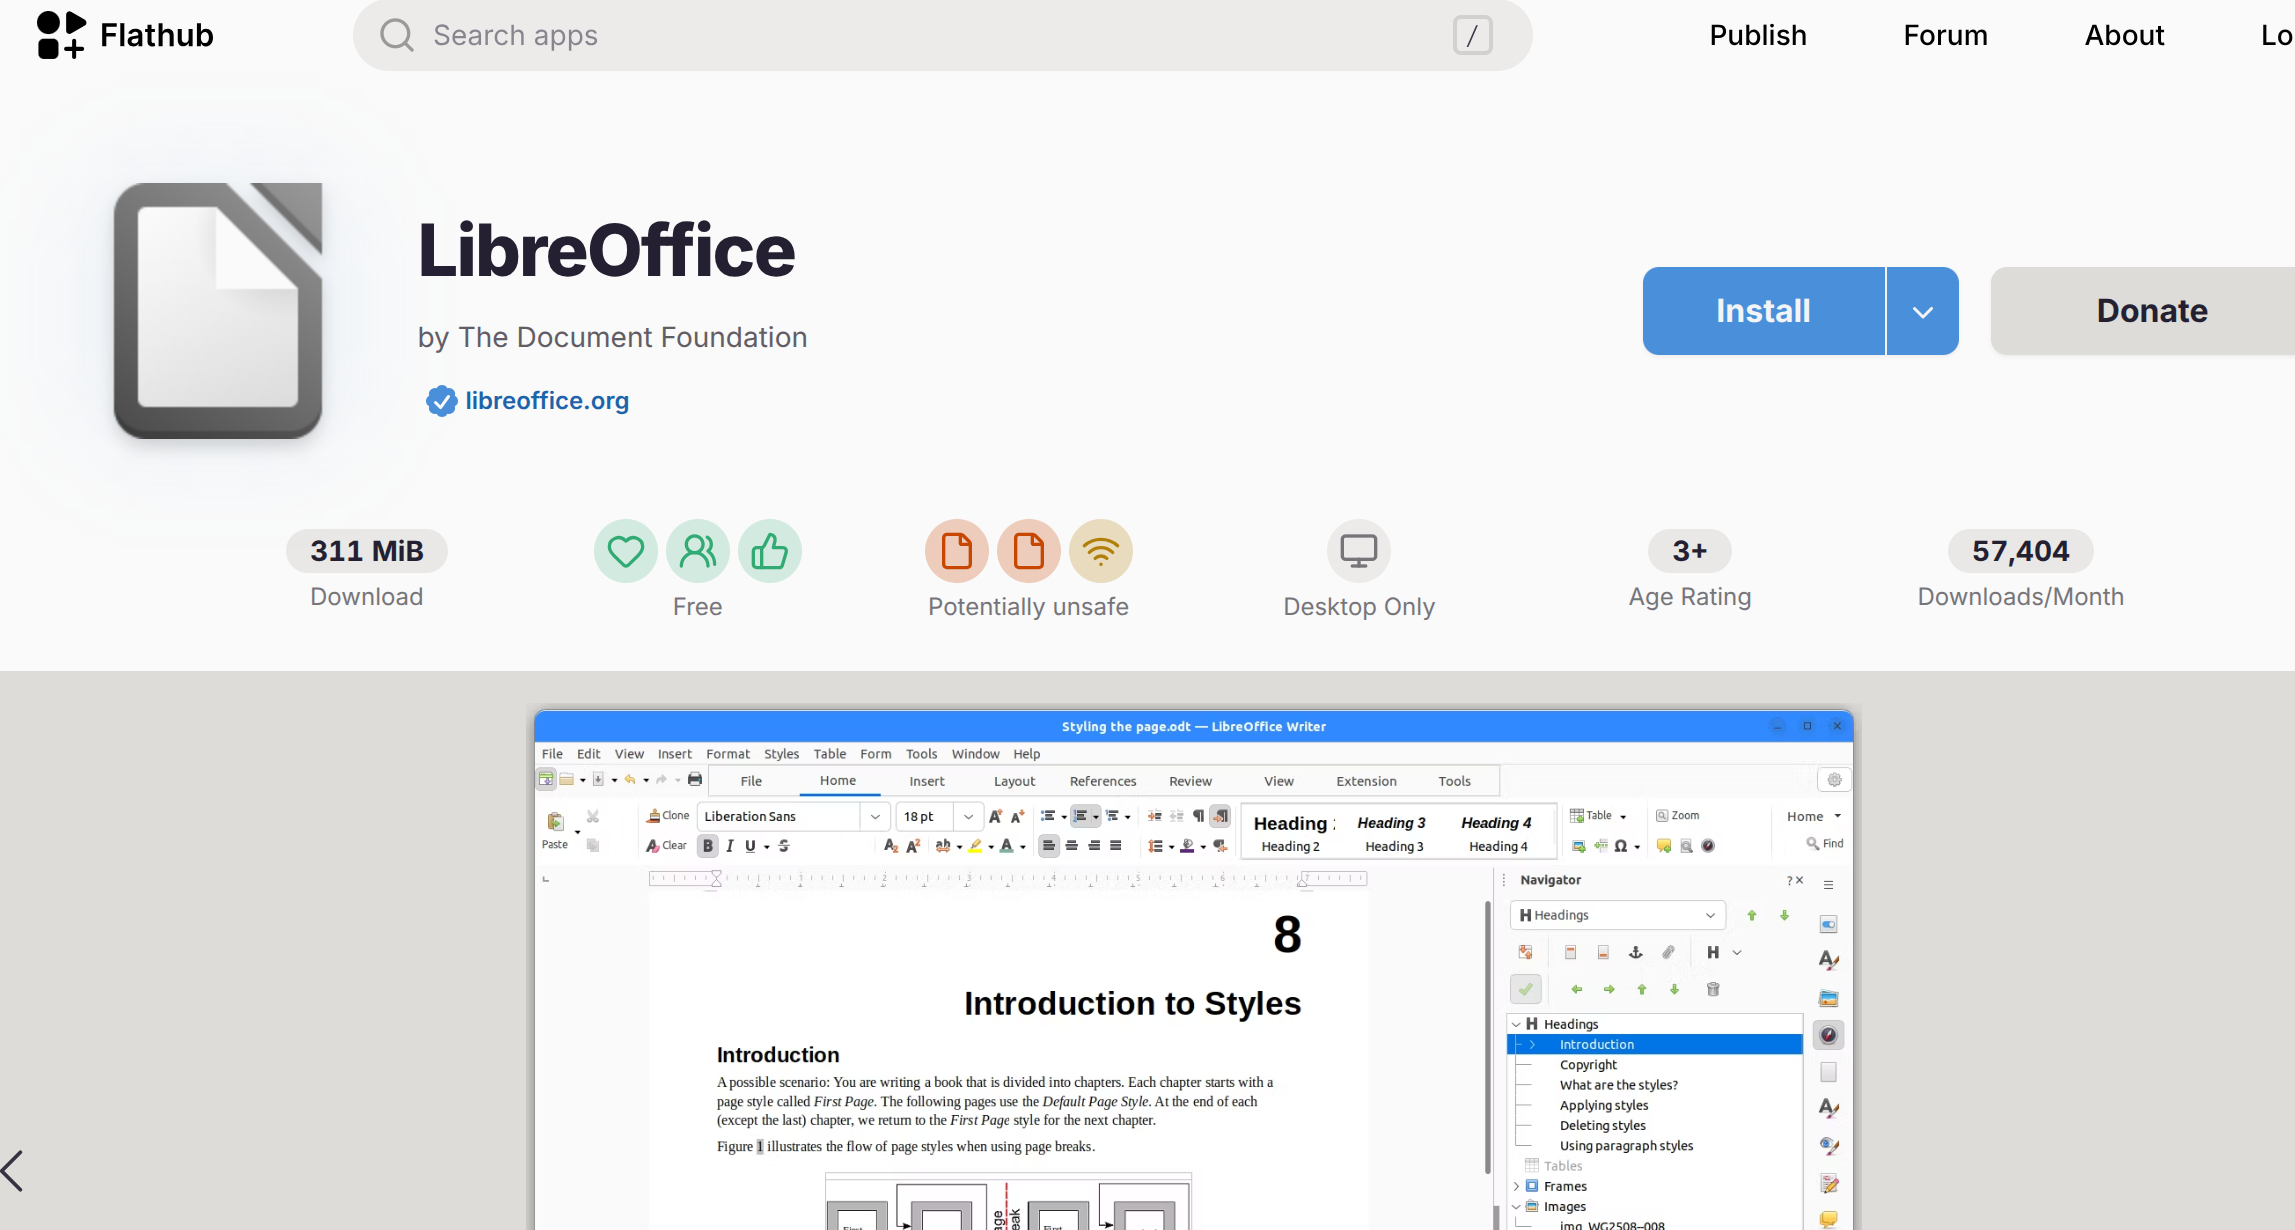Click the yellow network wifi safety icon
The height and width of the screenshot is (1230, 2295).
coord(1101,551)
